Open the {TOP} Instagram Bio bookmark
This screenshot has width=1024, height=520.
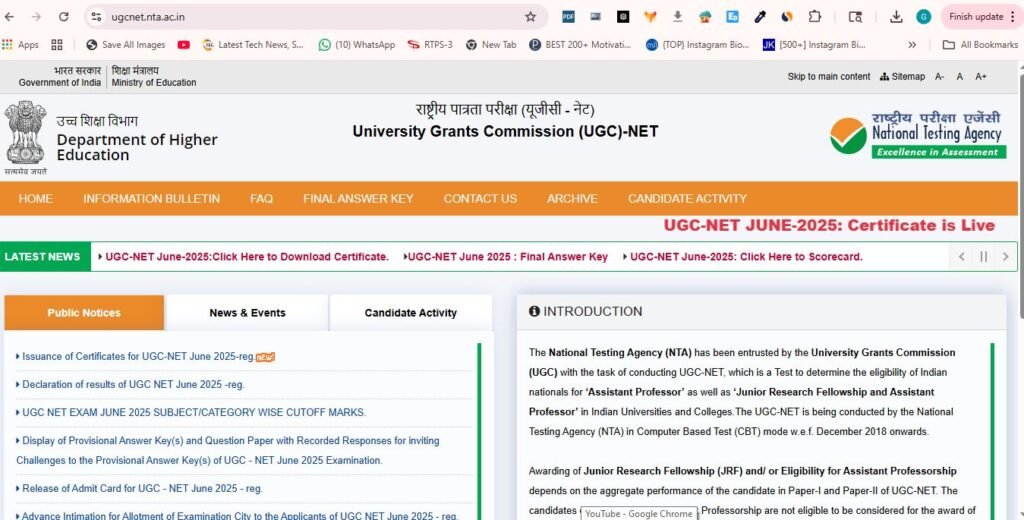pos(697,44)
